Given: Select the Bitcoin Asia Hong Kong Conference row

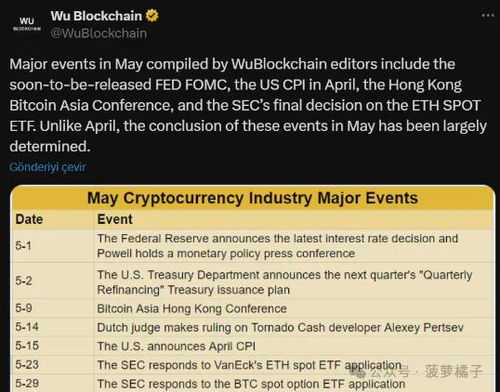Looking at the screenshot, I should tap(252, 308).
